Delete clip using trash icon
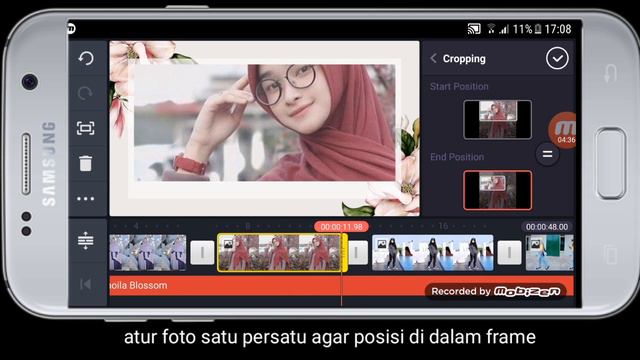This screenshot has width=640, height=360. pos(86,163)
